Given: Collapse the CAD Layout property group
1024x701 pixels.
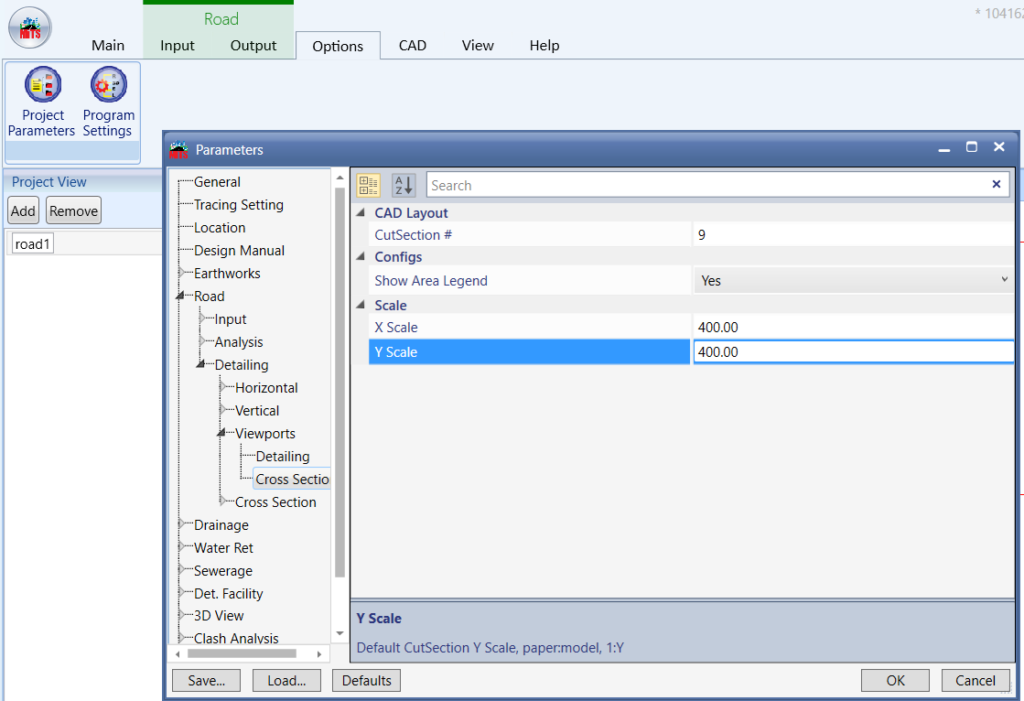Looking at the screenshot, I should [x=360, y=213].
